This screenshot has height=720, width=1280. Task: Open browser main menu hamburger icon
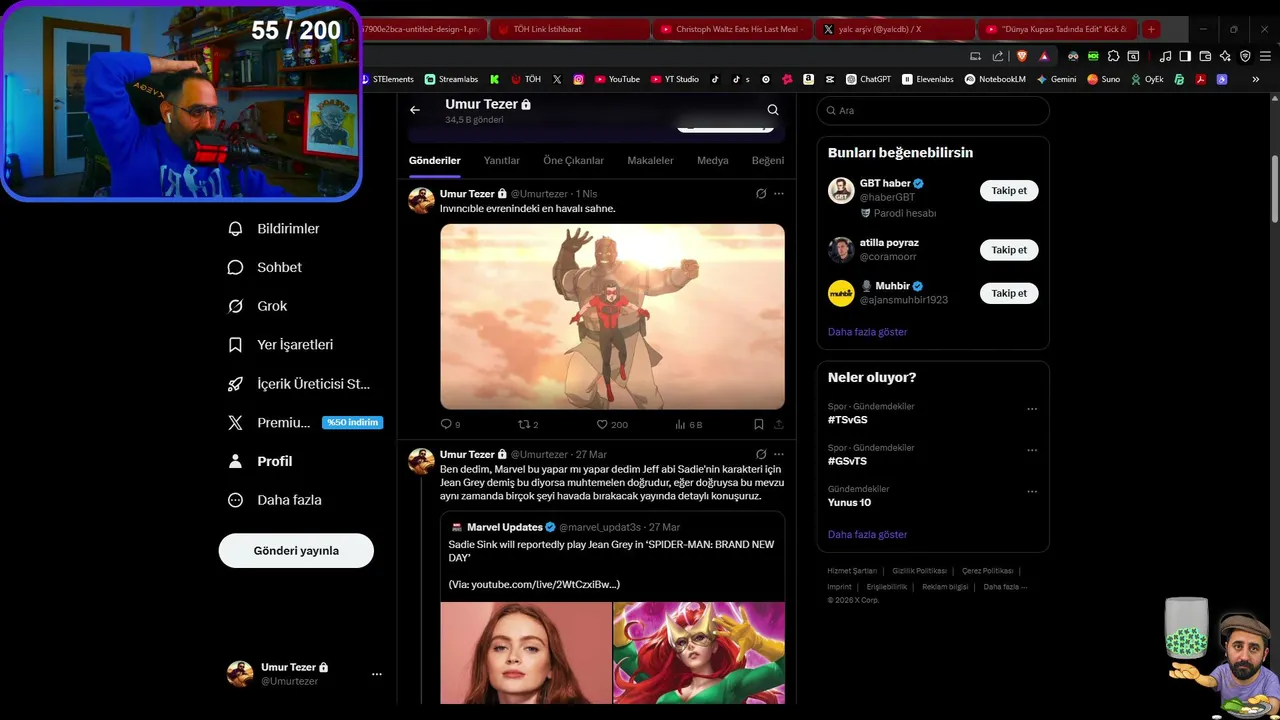coord(1265,56)
